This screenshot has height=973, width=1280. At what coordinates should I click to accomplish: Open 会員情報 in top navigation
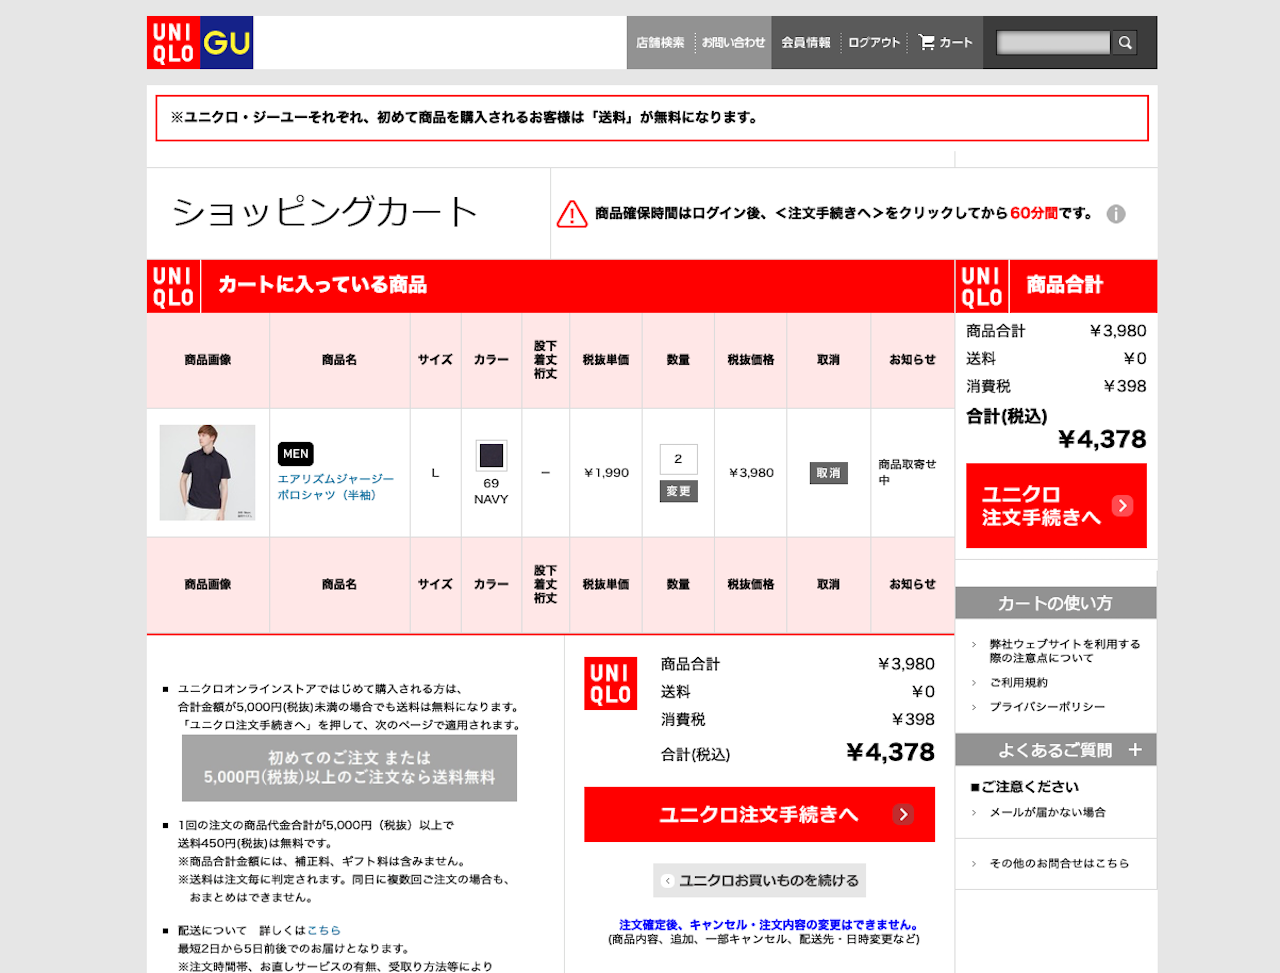coord(806,43)
